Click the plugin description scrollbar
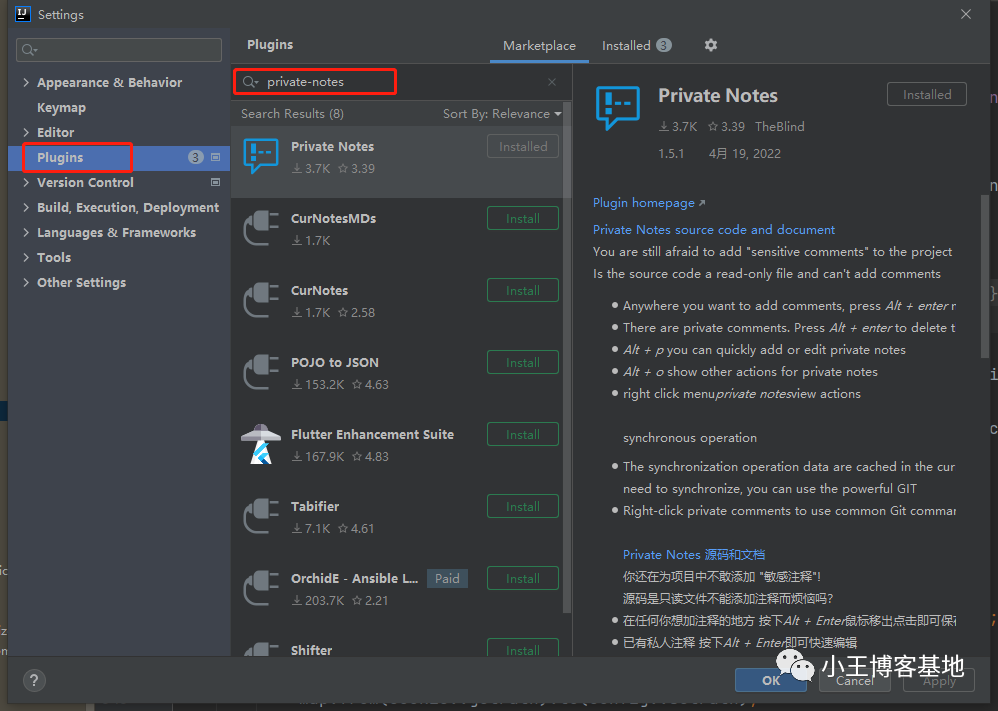Screen dimensions: 998x711 coord(985,274)
